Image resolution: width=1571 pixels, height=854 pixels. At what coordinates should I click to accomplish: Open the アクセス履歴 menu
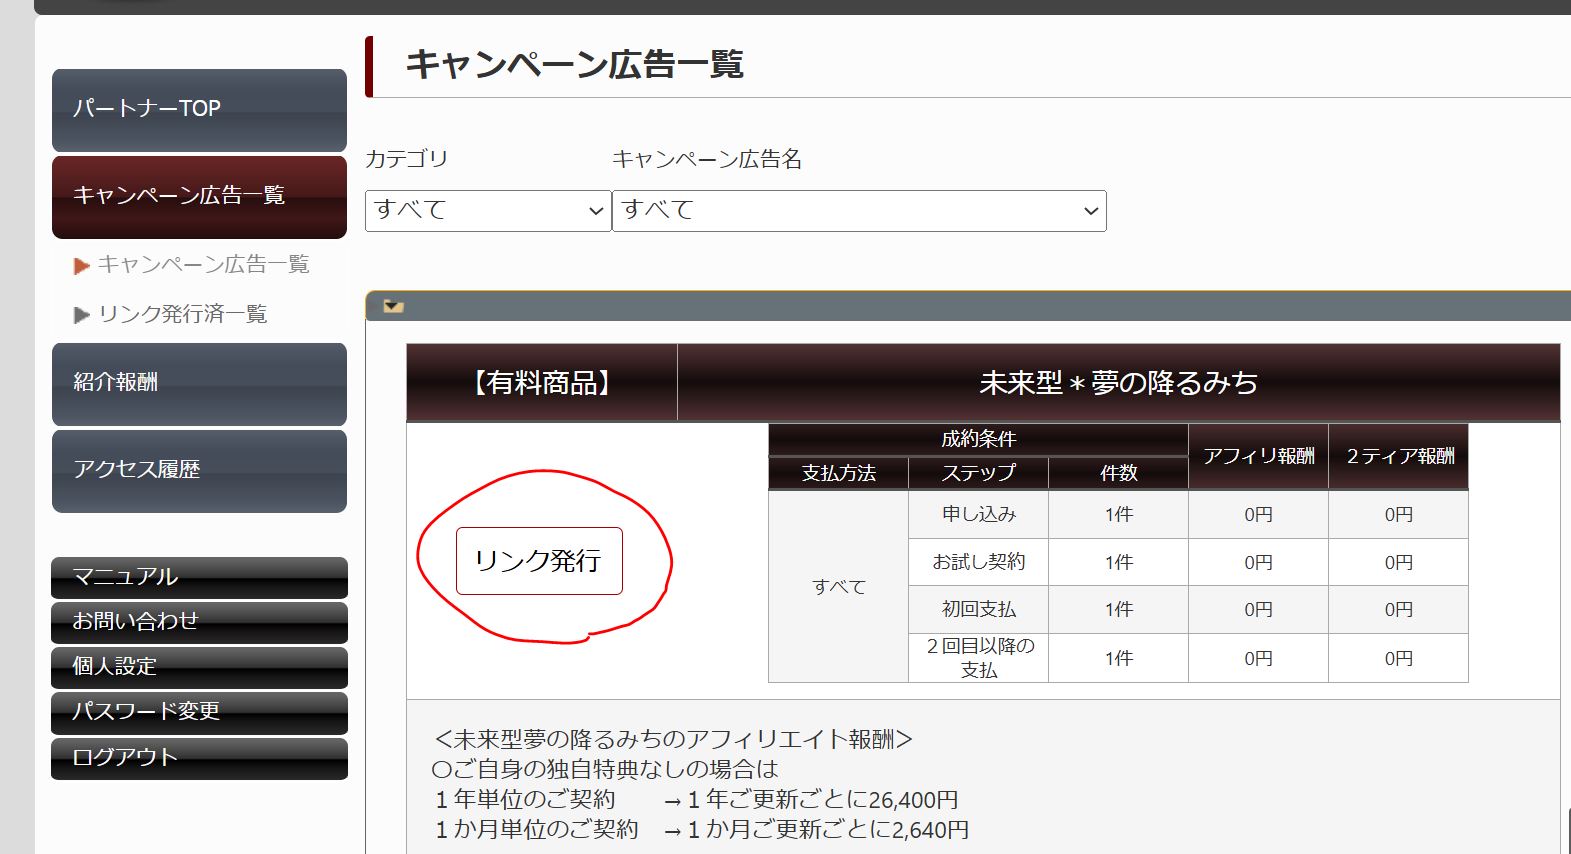199,470
